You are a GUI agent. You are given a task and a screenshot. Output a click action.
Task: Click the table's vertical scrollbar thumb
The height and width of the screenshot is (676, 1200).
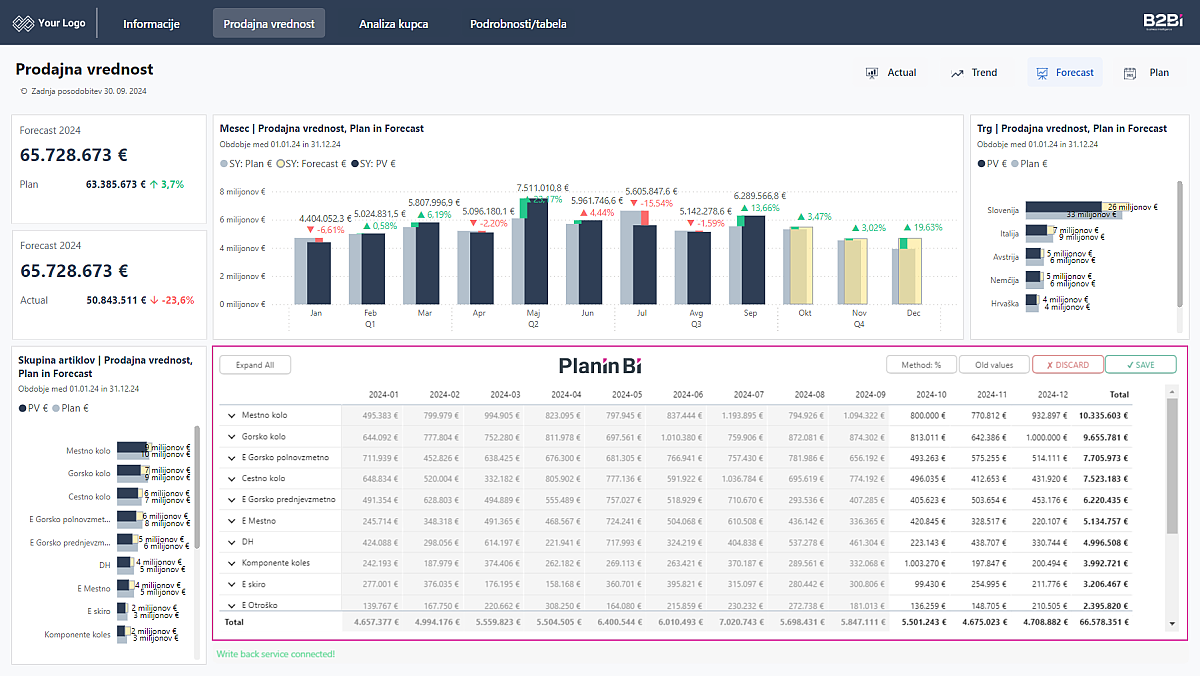(x=1172, y=464)
